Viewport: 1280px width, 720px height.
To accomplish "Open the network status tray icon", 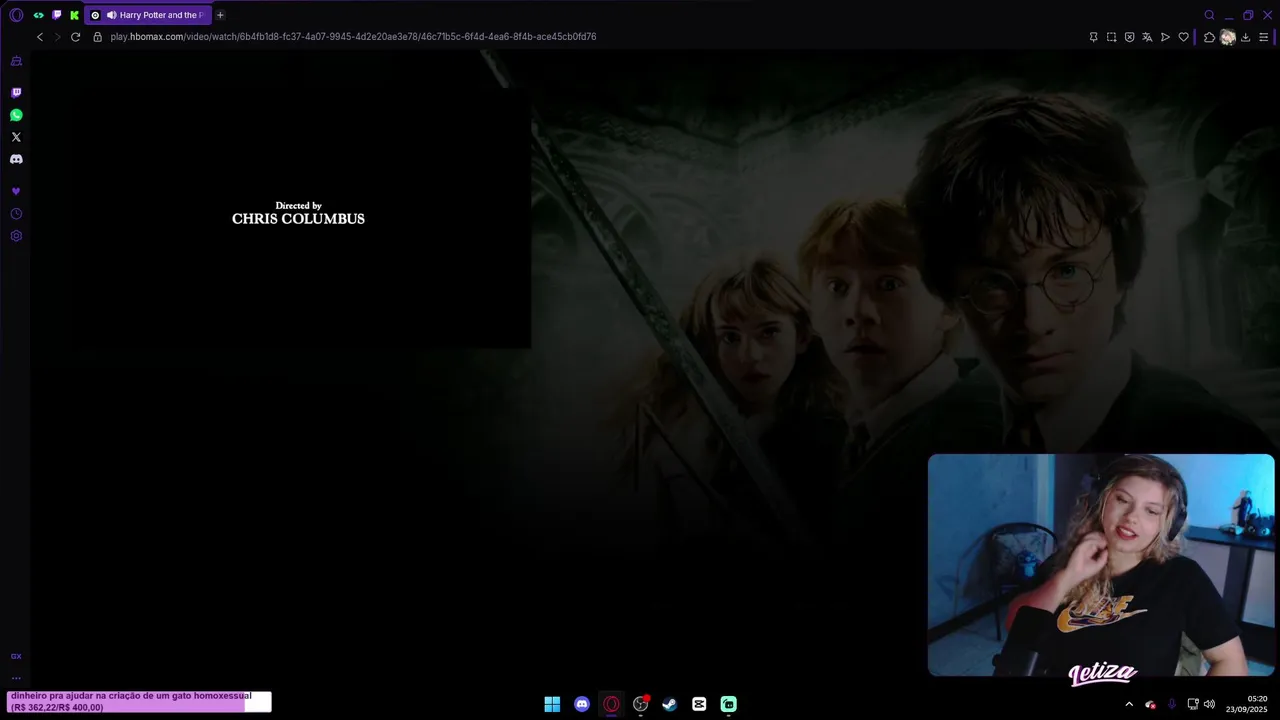I will [1193, 704].
